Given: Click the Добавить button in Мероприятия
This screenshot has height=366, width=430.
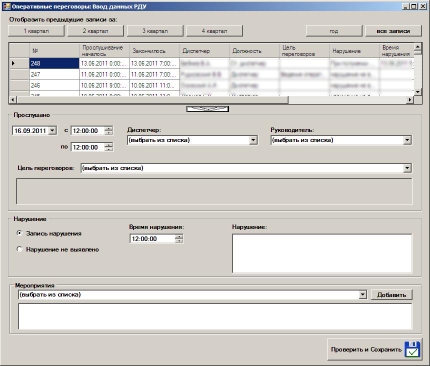Looking at the screenshot, I should (x=392, y=295).
